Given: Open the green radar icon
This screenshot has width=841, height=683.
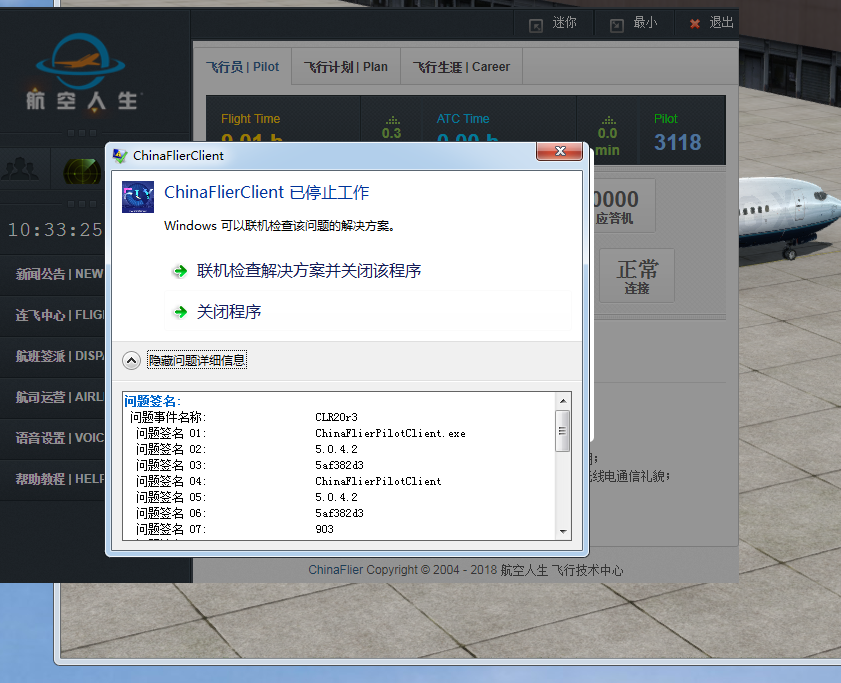Looking at the screenshot, I should (x=82, y=171).
